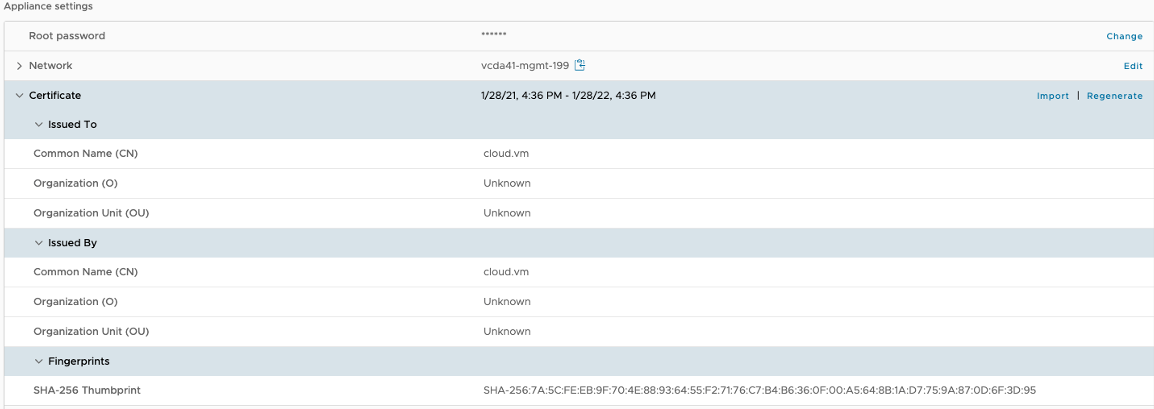Click the Appliance settings heading
Image resolution: width=1154 pixels, height=409 pixels.
(x=48, y=6)
